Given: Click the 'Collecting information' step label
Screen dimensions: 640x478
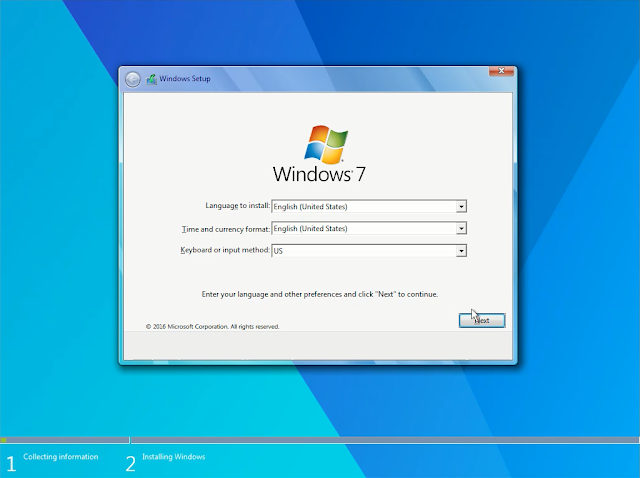Looking at the screenshot, I should tap(61, 457).
